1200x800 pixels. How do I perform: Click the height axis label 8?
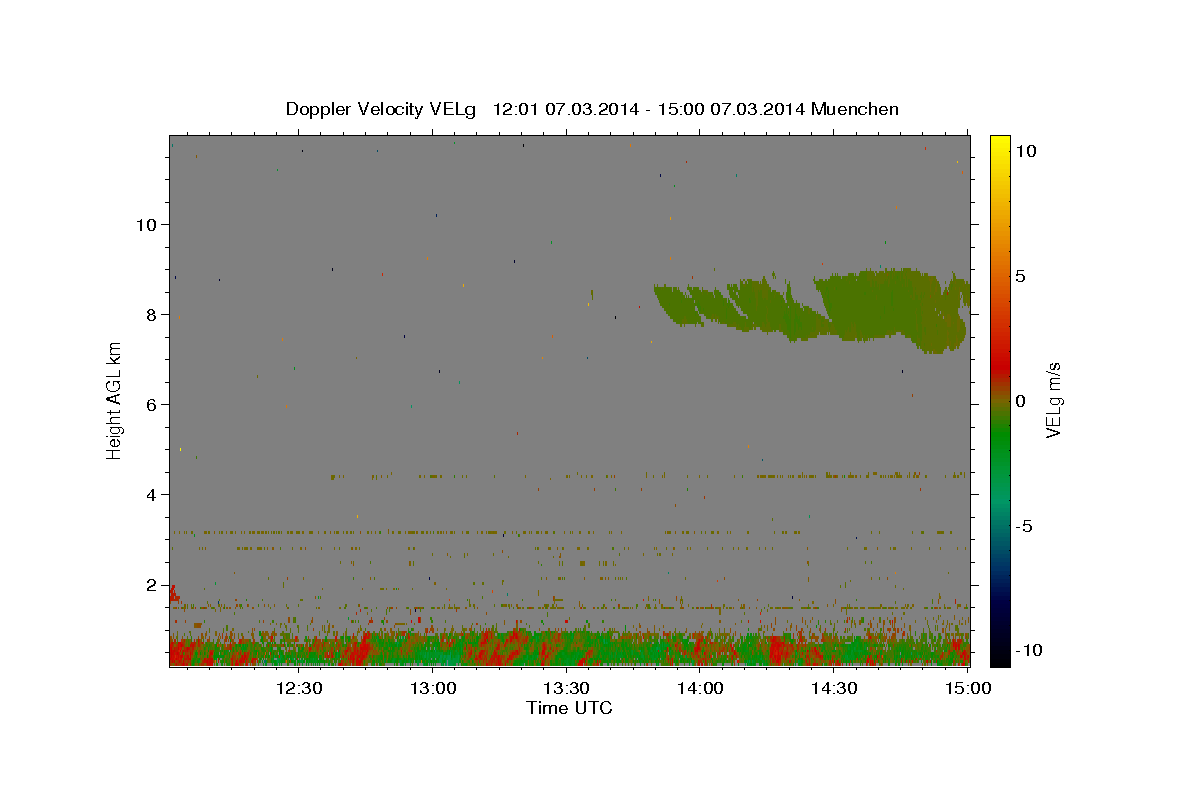pos(151,315)
